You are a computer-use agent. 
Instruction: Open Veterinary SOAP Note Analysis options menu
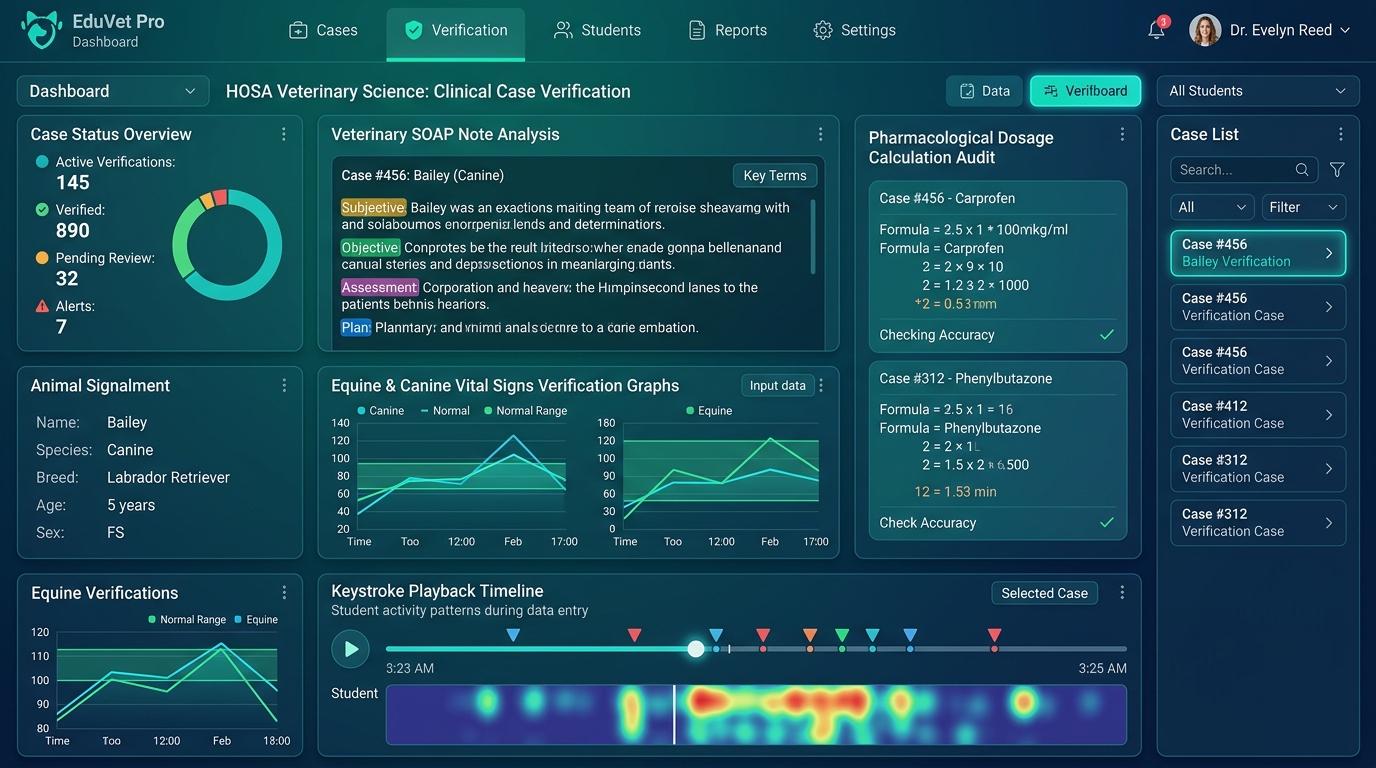click(820, 134)
